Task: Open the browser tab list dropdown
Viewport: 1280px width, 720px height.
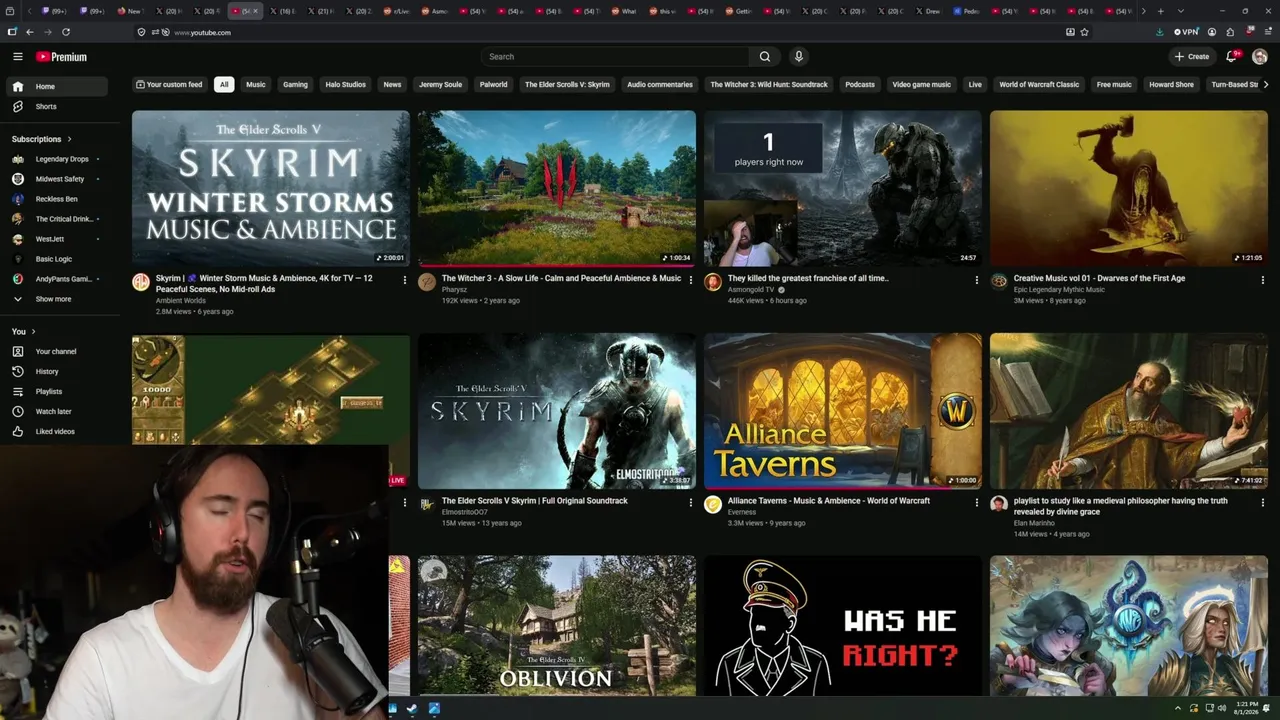Action: (1180, 11)
